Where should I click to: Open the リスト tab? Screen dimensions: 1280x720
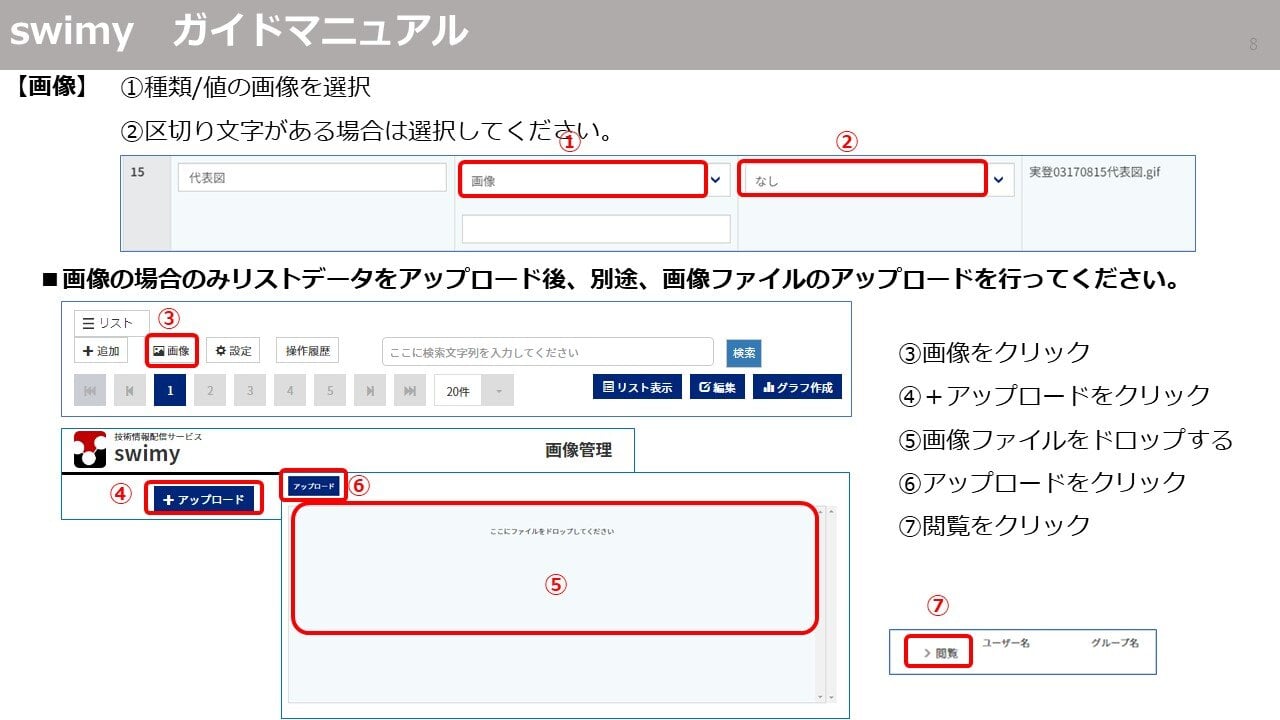(x=111, y=322)
